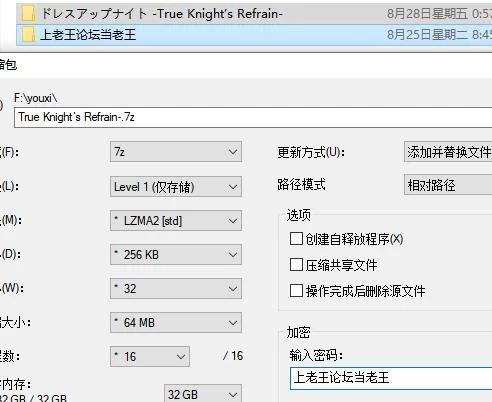Click folder name ドレスアップナイト -True Knight's Refrain-
Image resolution: width=492 pixels, height=402 pixels.
pos(162,14)
